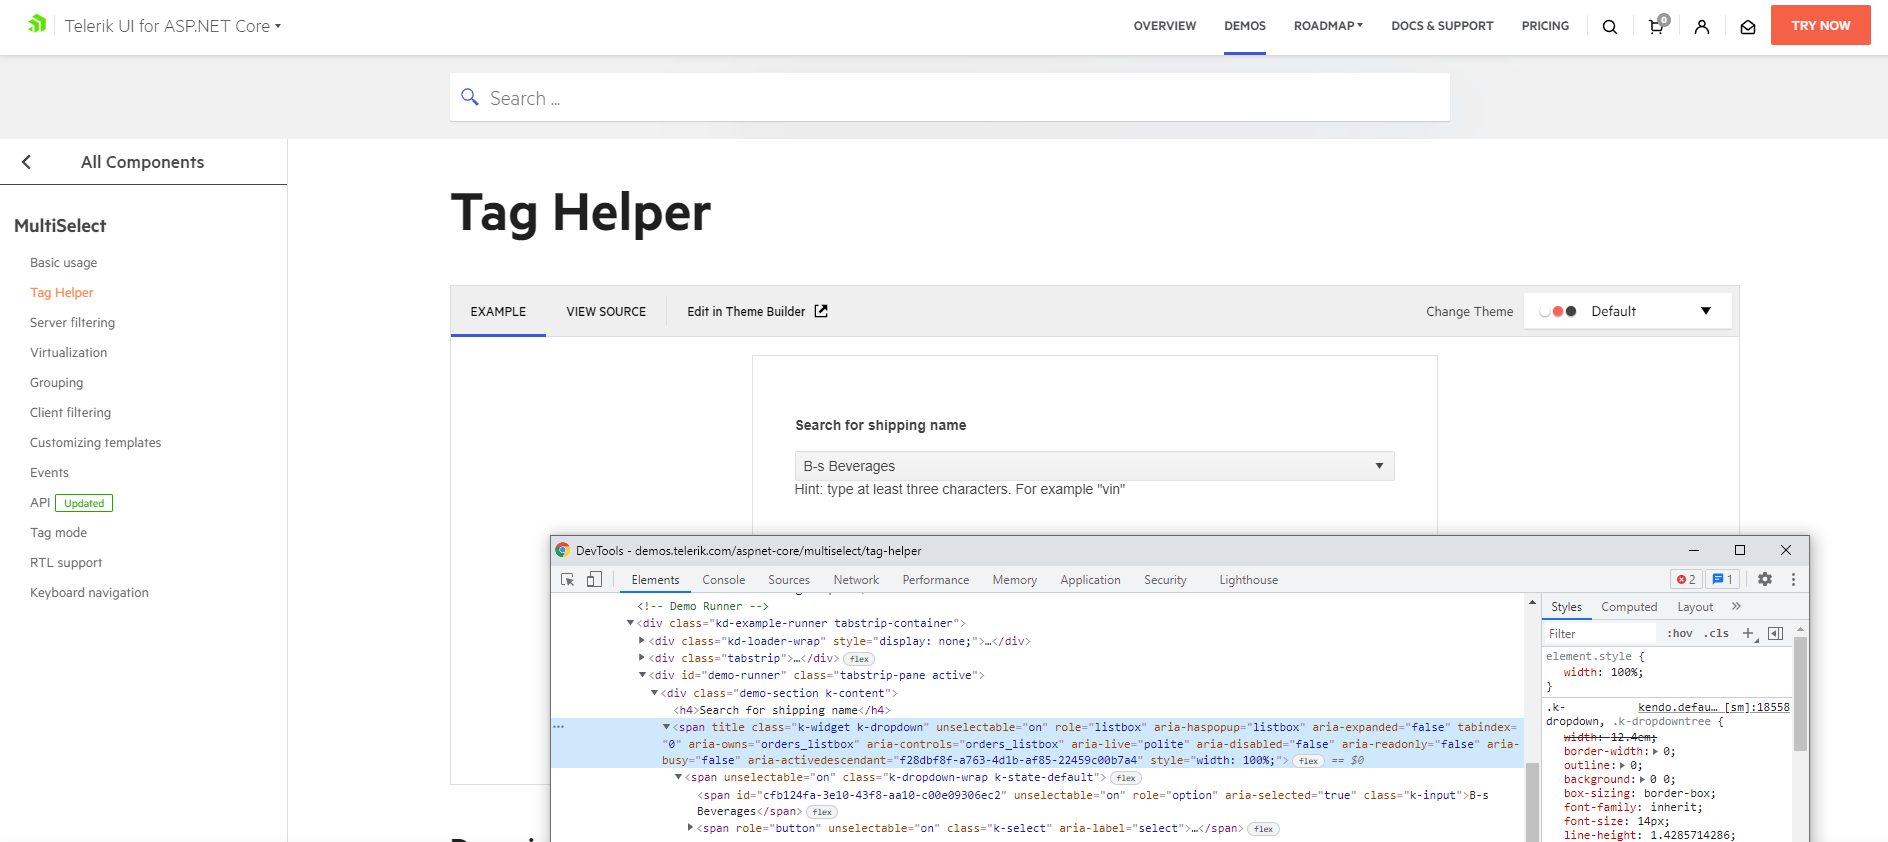Click the theme color swatch preview

click(x=1558, y=312)
